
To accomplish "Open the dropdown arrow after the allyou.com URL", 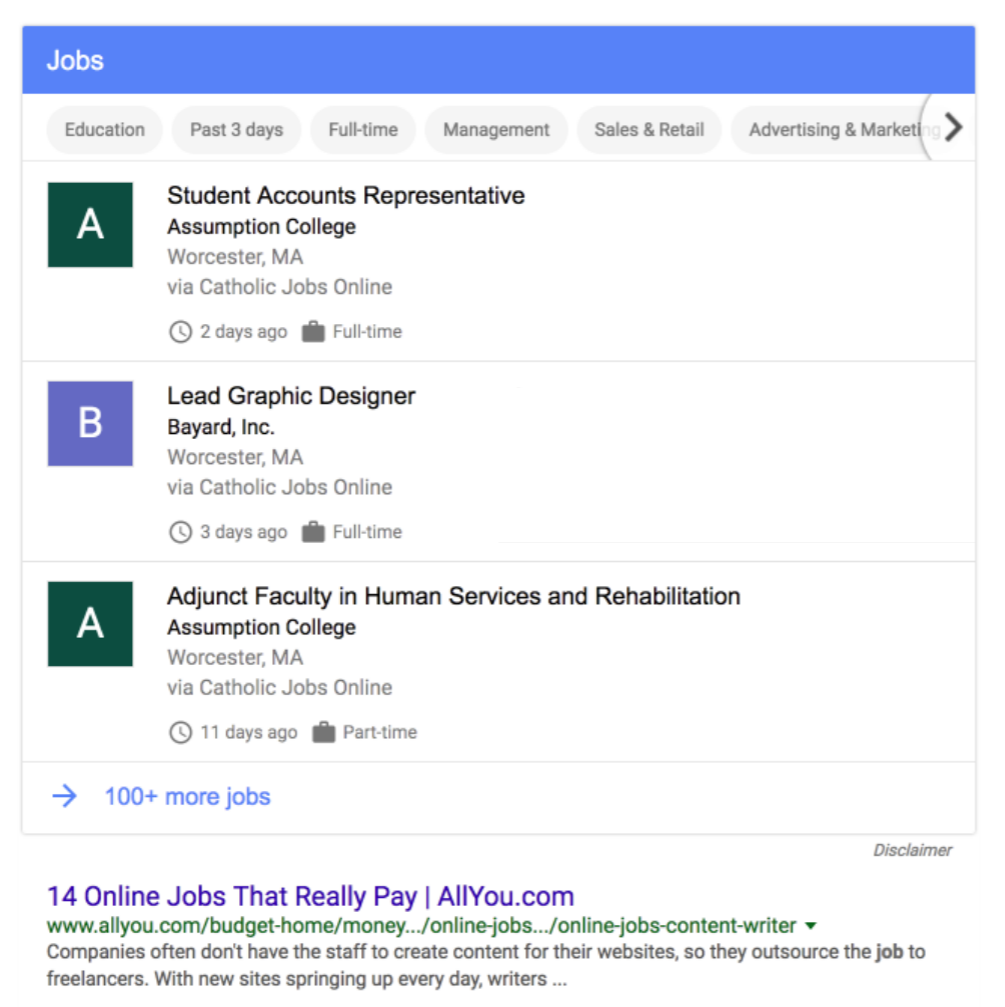I will tap(811, 926).
